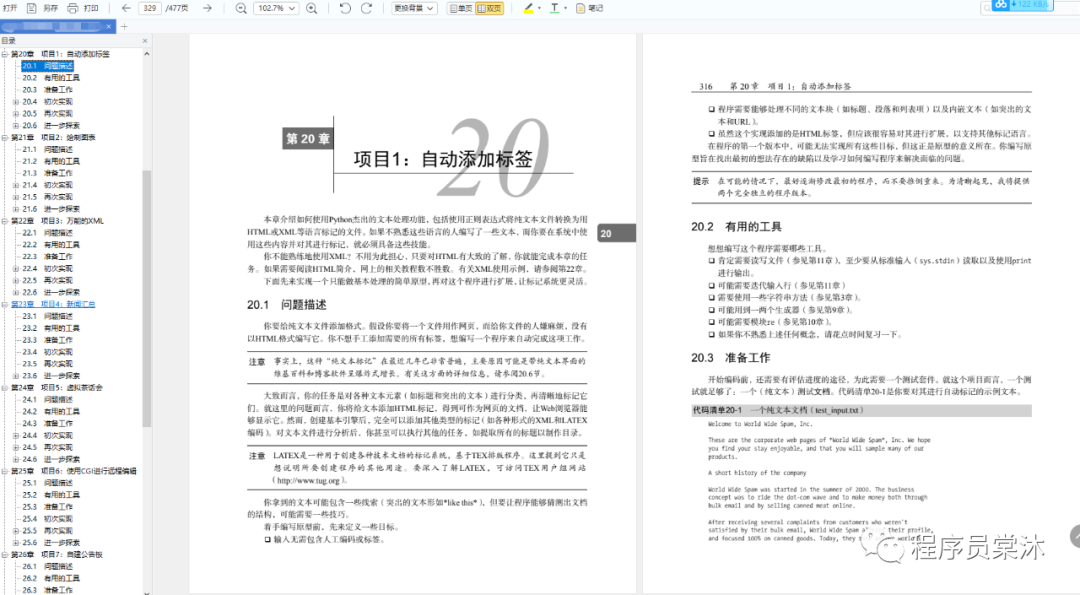This screenshot has width=1080, height=595.
Task: Click the zoom in magnifier icon
Action: pyautogui.click(x=311, y=8)
